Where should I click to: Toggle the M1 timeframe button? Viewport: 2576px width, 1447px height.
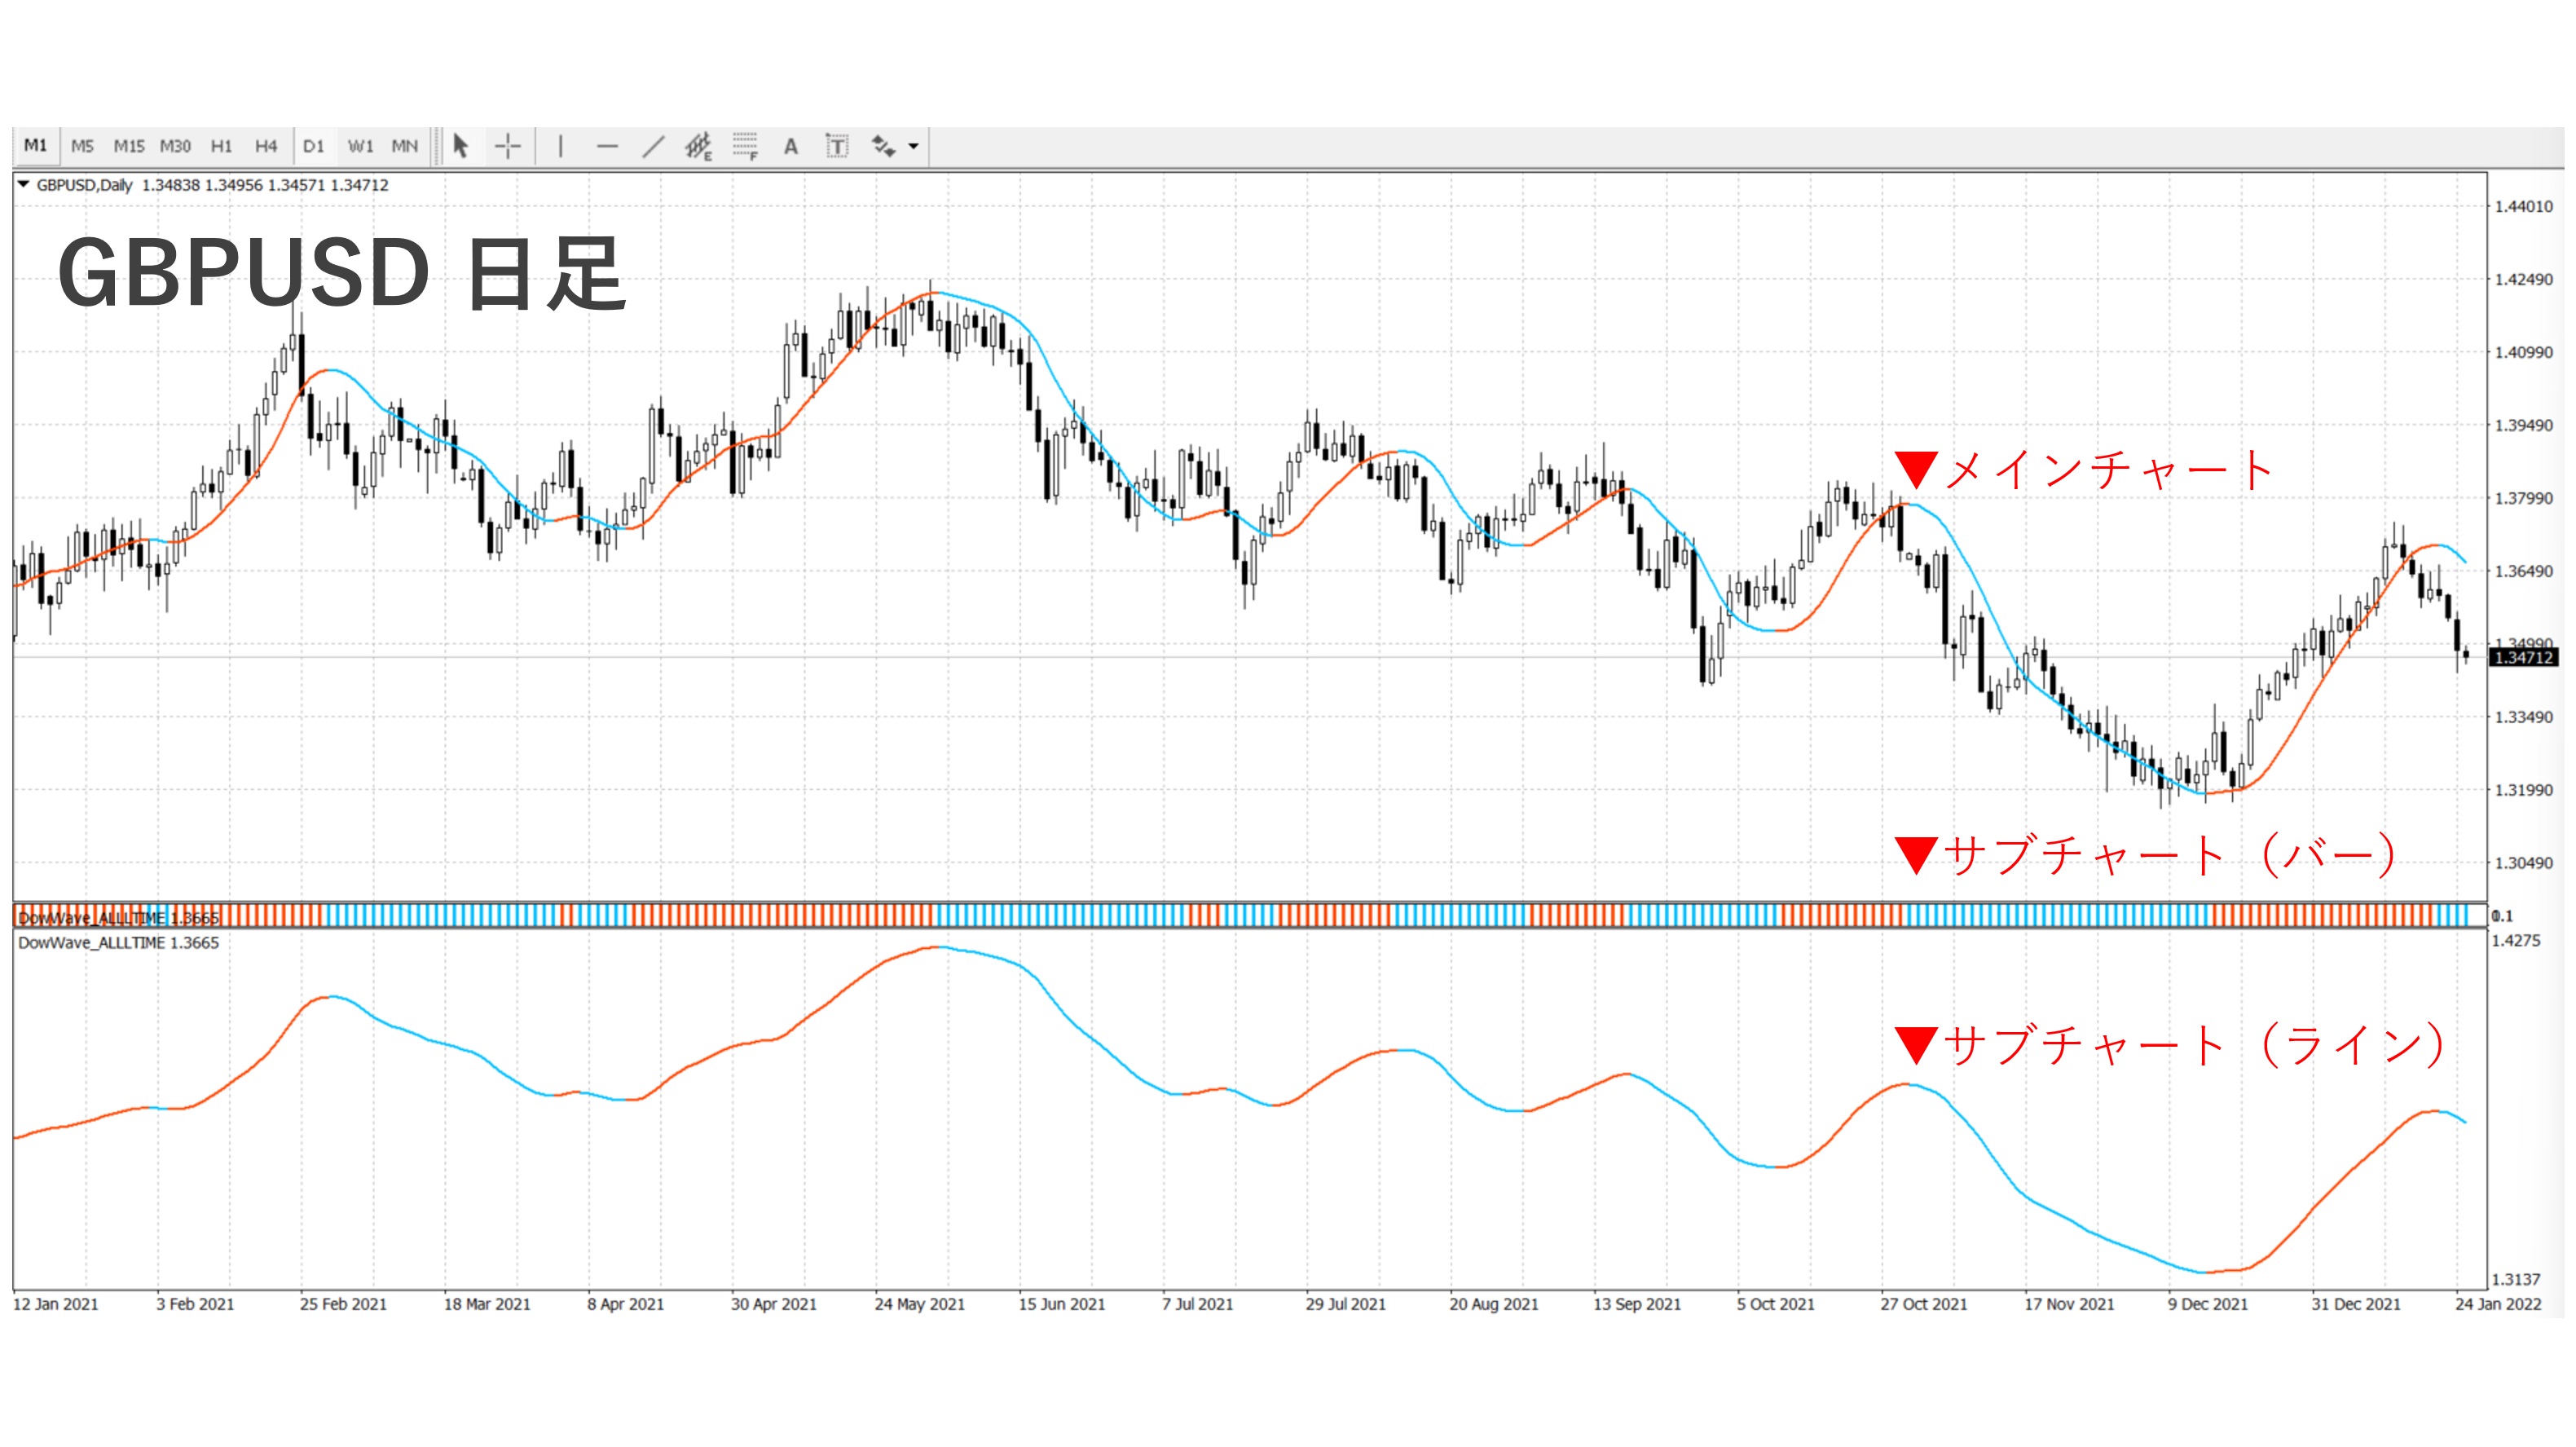tap(36, 146)
